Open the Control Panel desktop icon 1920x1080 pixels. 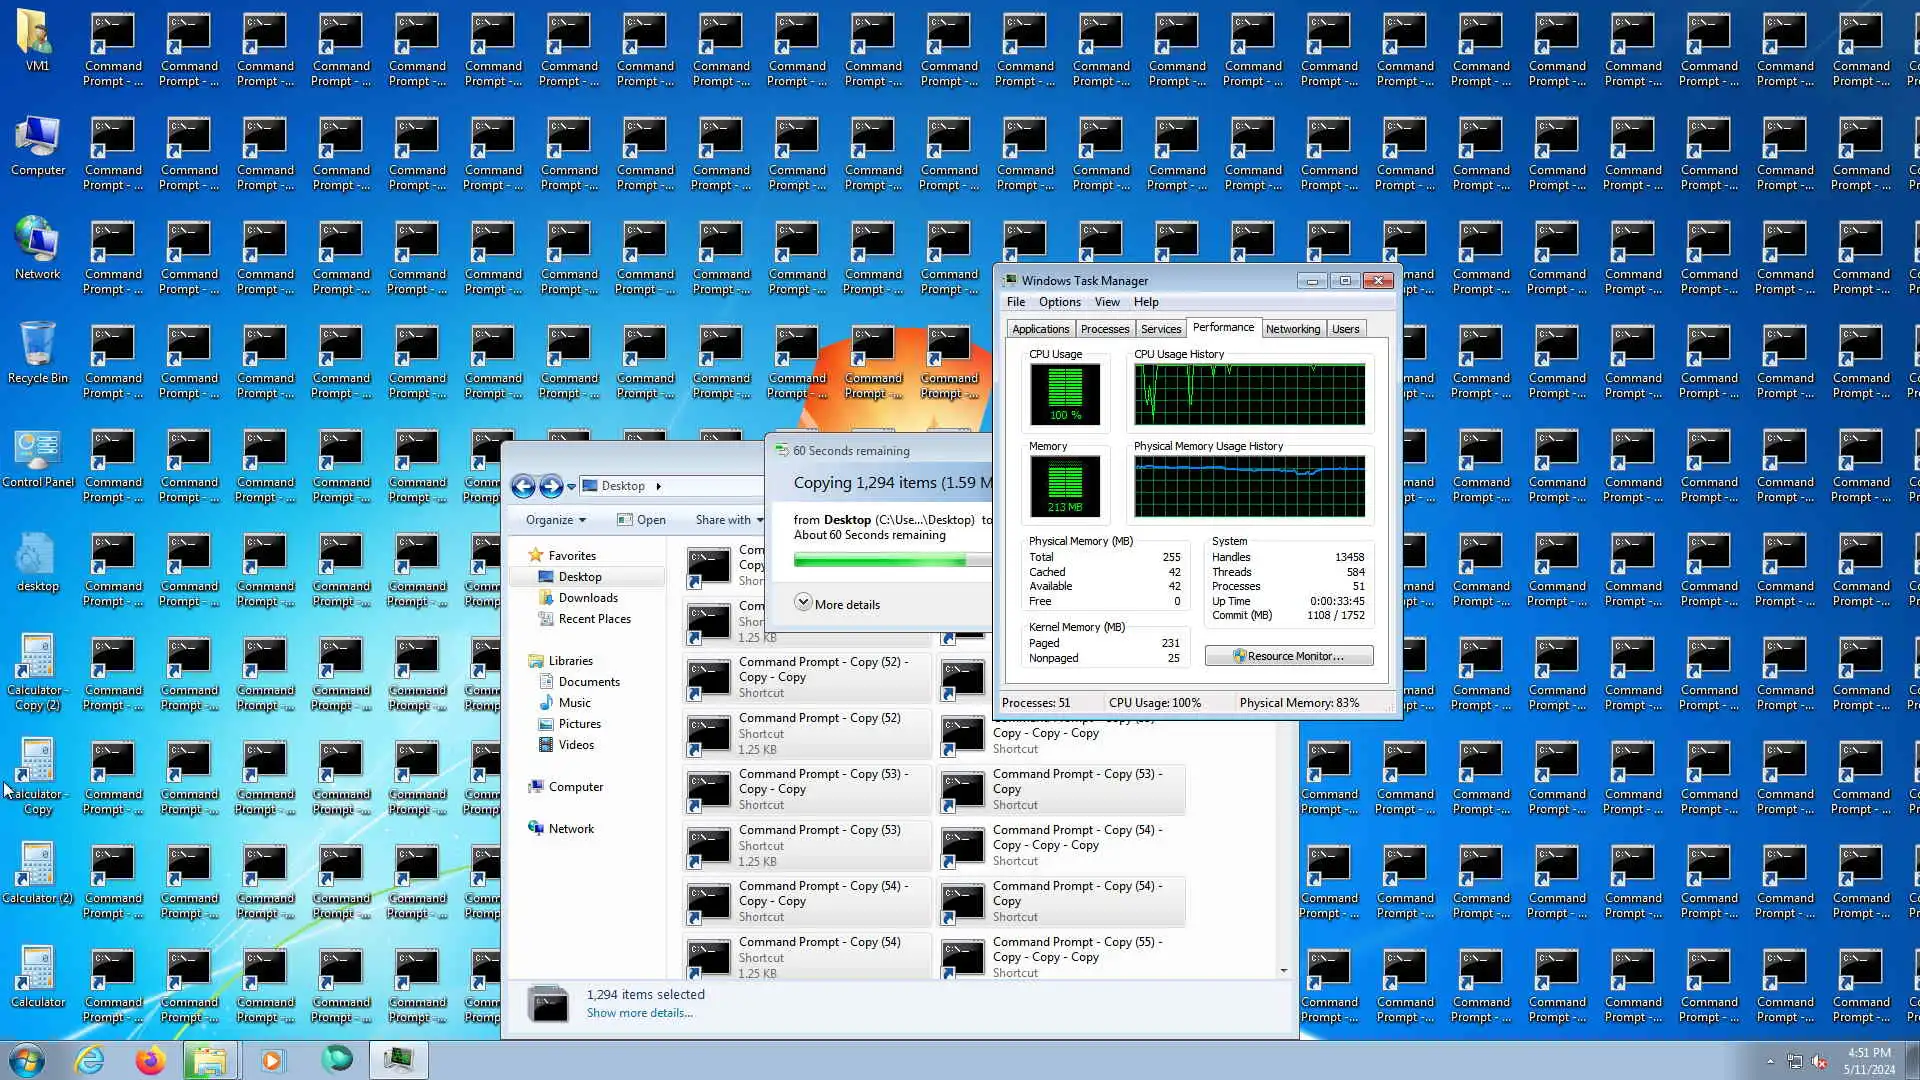[x=37, y=450]
